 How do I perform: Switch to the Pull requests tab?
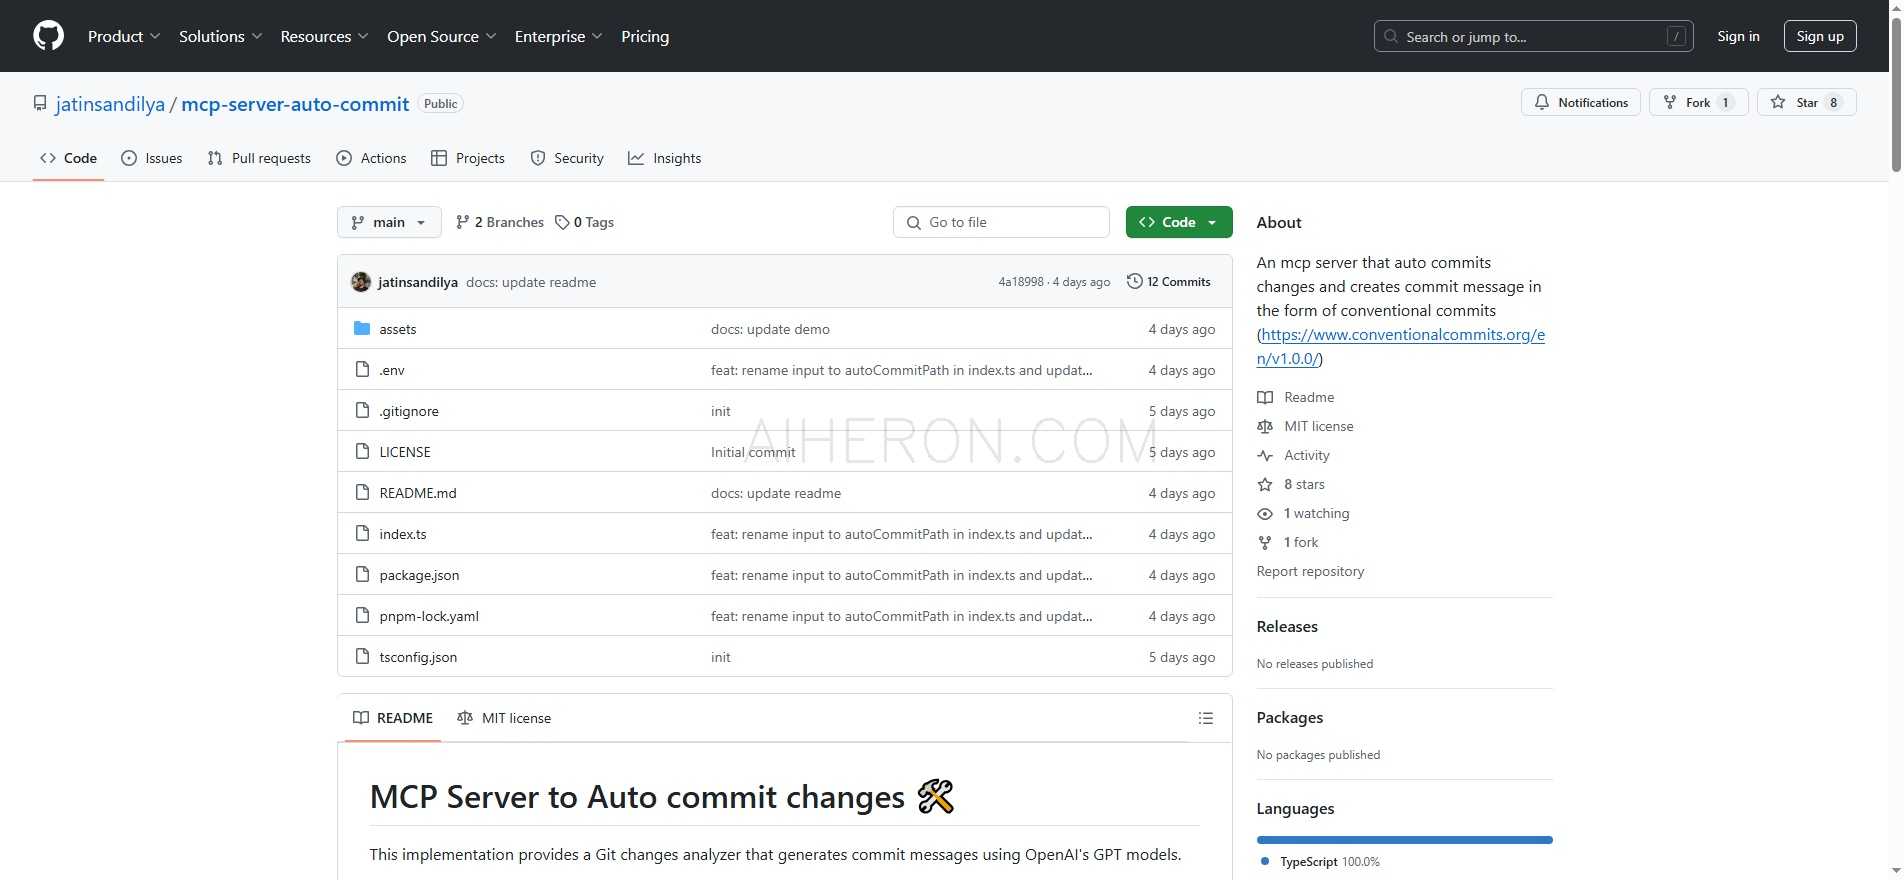click(259, 158)
